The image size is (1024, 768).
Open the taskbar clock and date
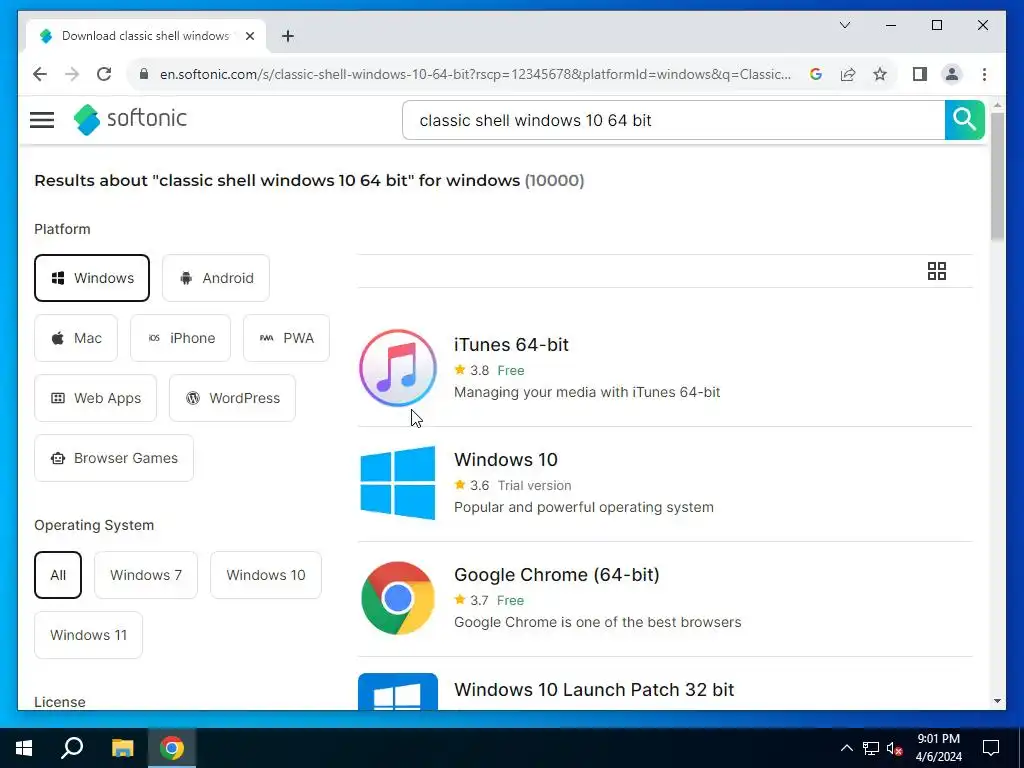939,748
